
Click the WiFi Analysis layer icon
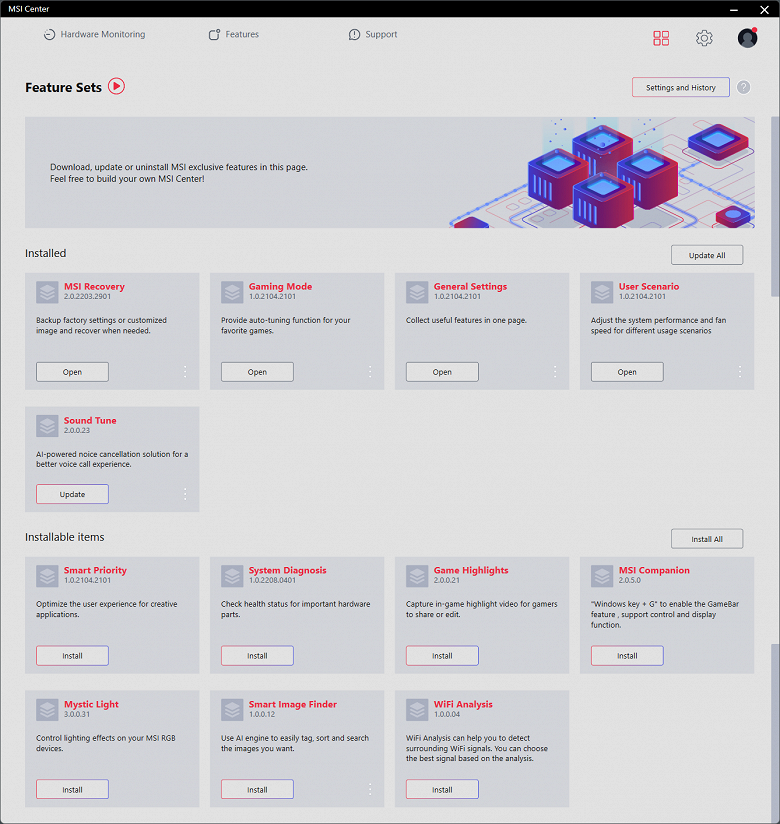(x=417, y=710)
